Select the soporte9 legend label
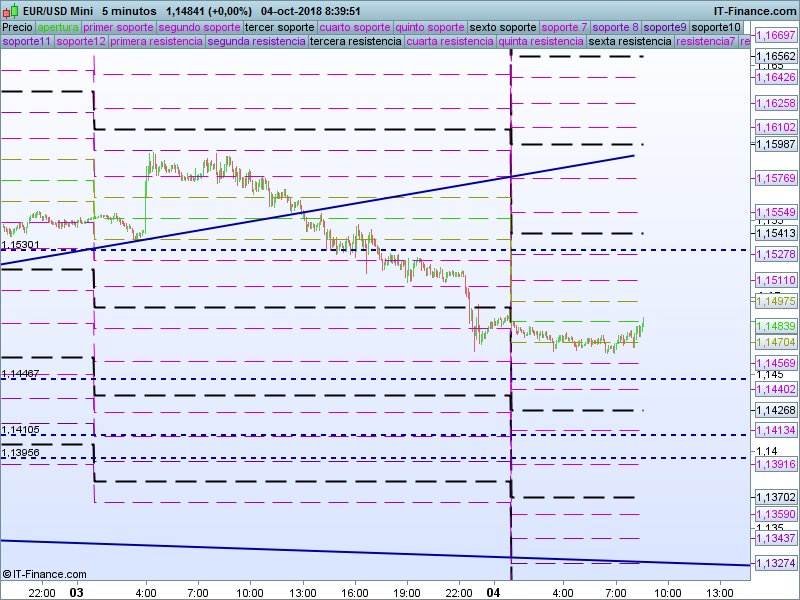 click(x=665, y=27)
